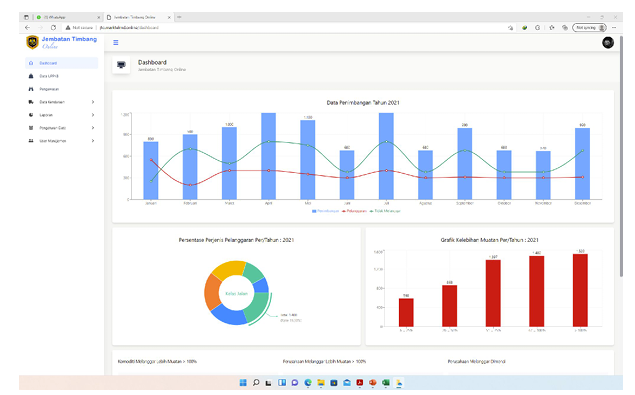This screenshot has height=395, width=635.
Task: Click the browser address bar URL
Action: (x=130, y=28)
